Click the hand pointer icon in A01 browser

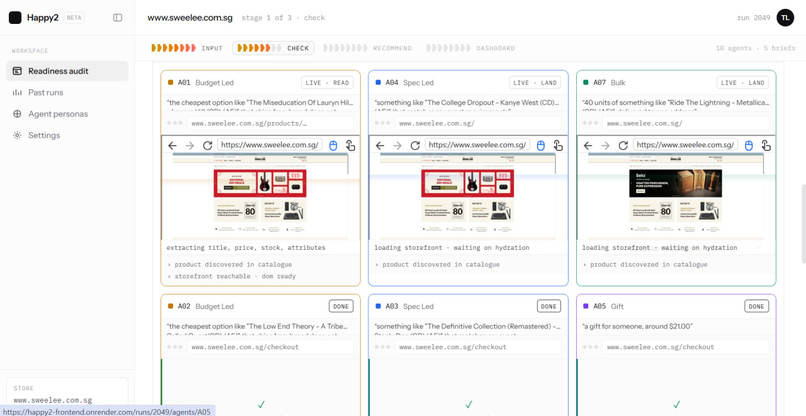350,146
